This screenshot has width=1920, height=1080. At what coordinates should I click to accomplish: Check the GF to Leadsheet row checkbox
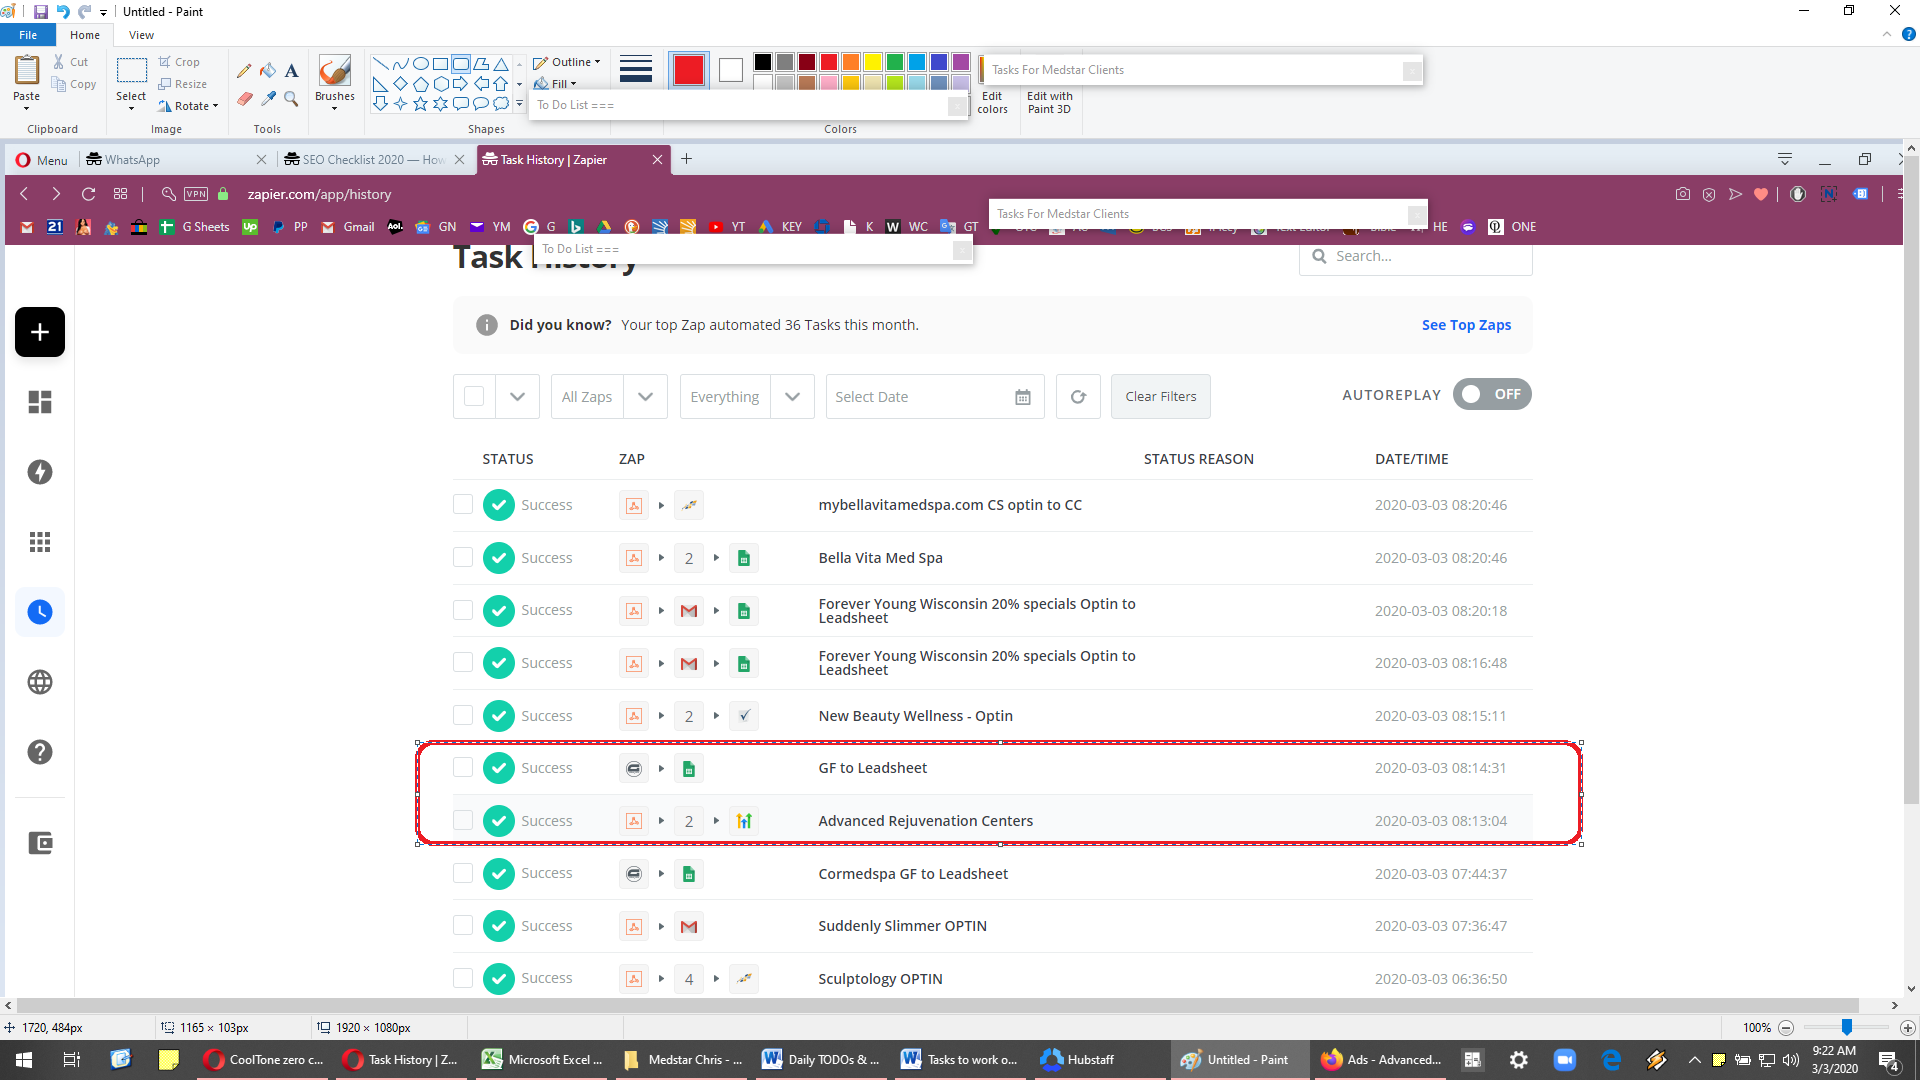(463, 767)
